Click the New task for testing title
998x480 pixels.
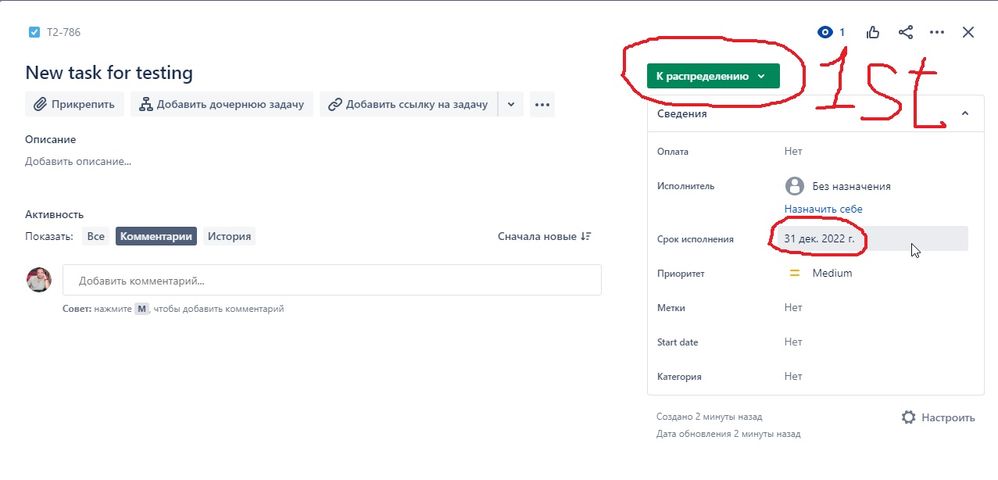pos(109,73)
